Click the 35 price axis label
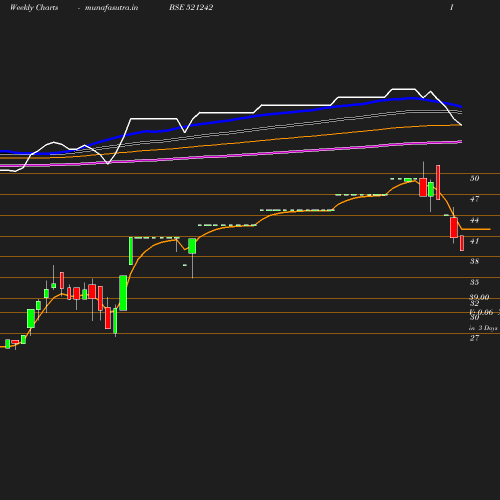Screen dimensions: 500x500 click(x=475, y=282)
